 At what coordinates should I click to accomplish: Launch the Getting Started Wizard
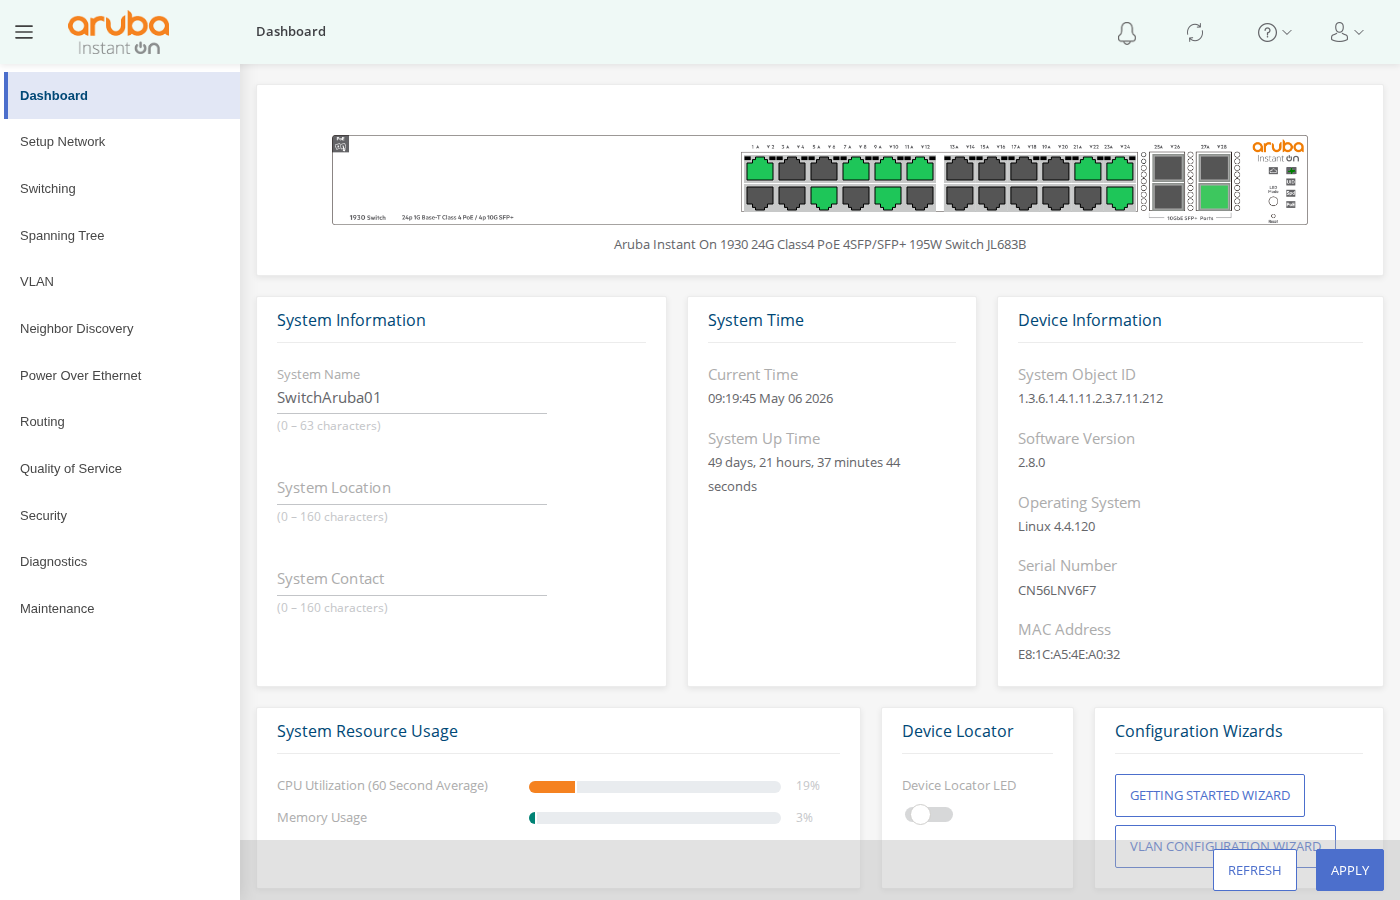click(x=1210, y=796)
